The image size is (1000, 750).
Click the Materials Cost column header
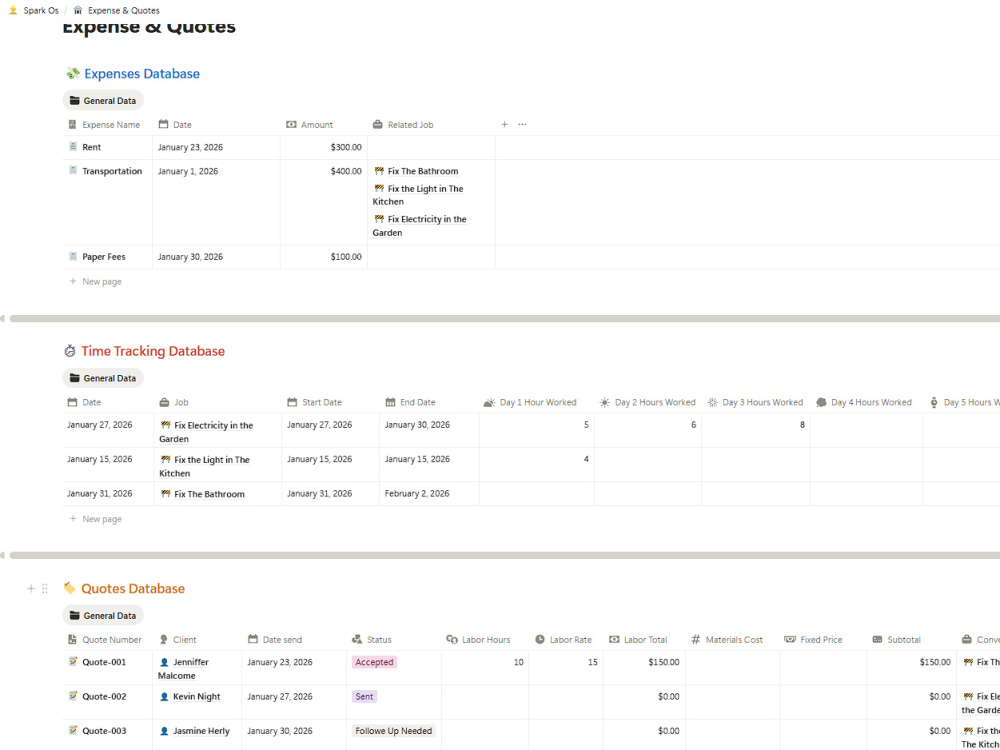click(727, 640)
